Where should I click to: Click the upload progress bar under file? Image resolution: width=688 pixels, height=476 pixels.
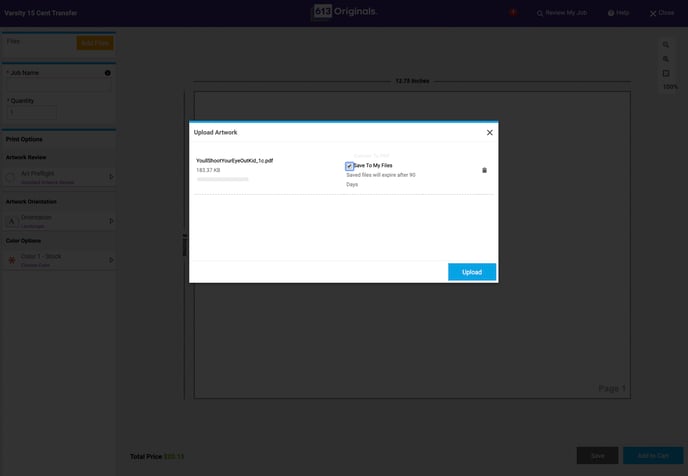(222, 179)
